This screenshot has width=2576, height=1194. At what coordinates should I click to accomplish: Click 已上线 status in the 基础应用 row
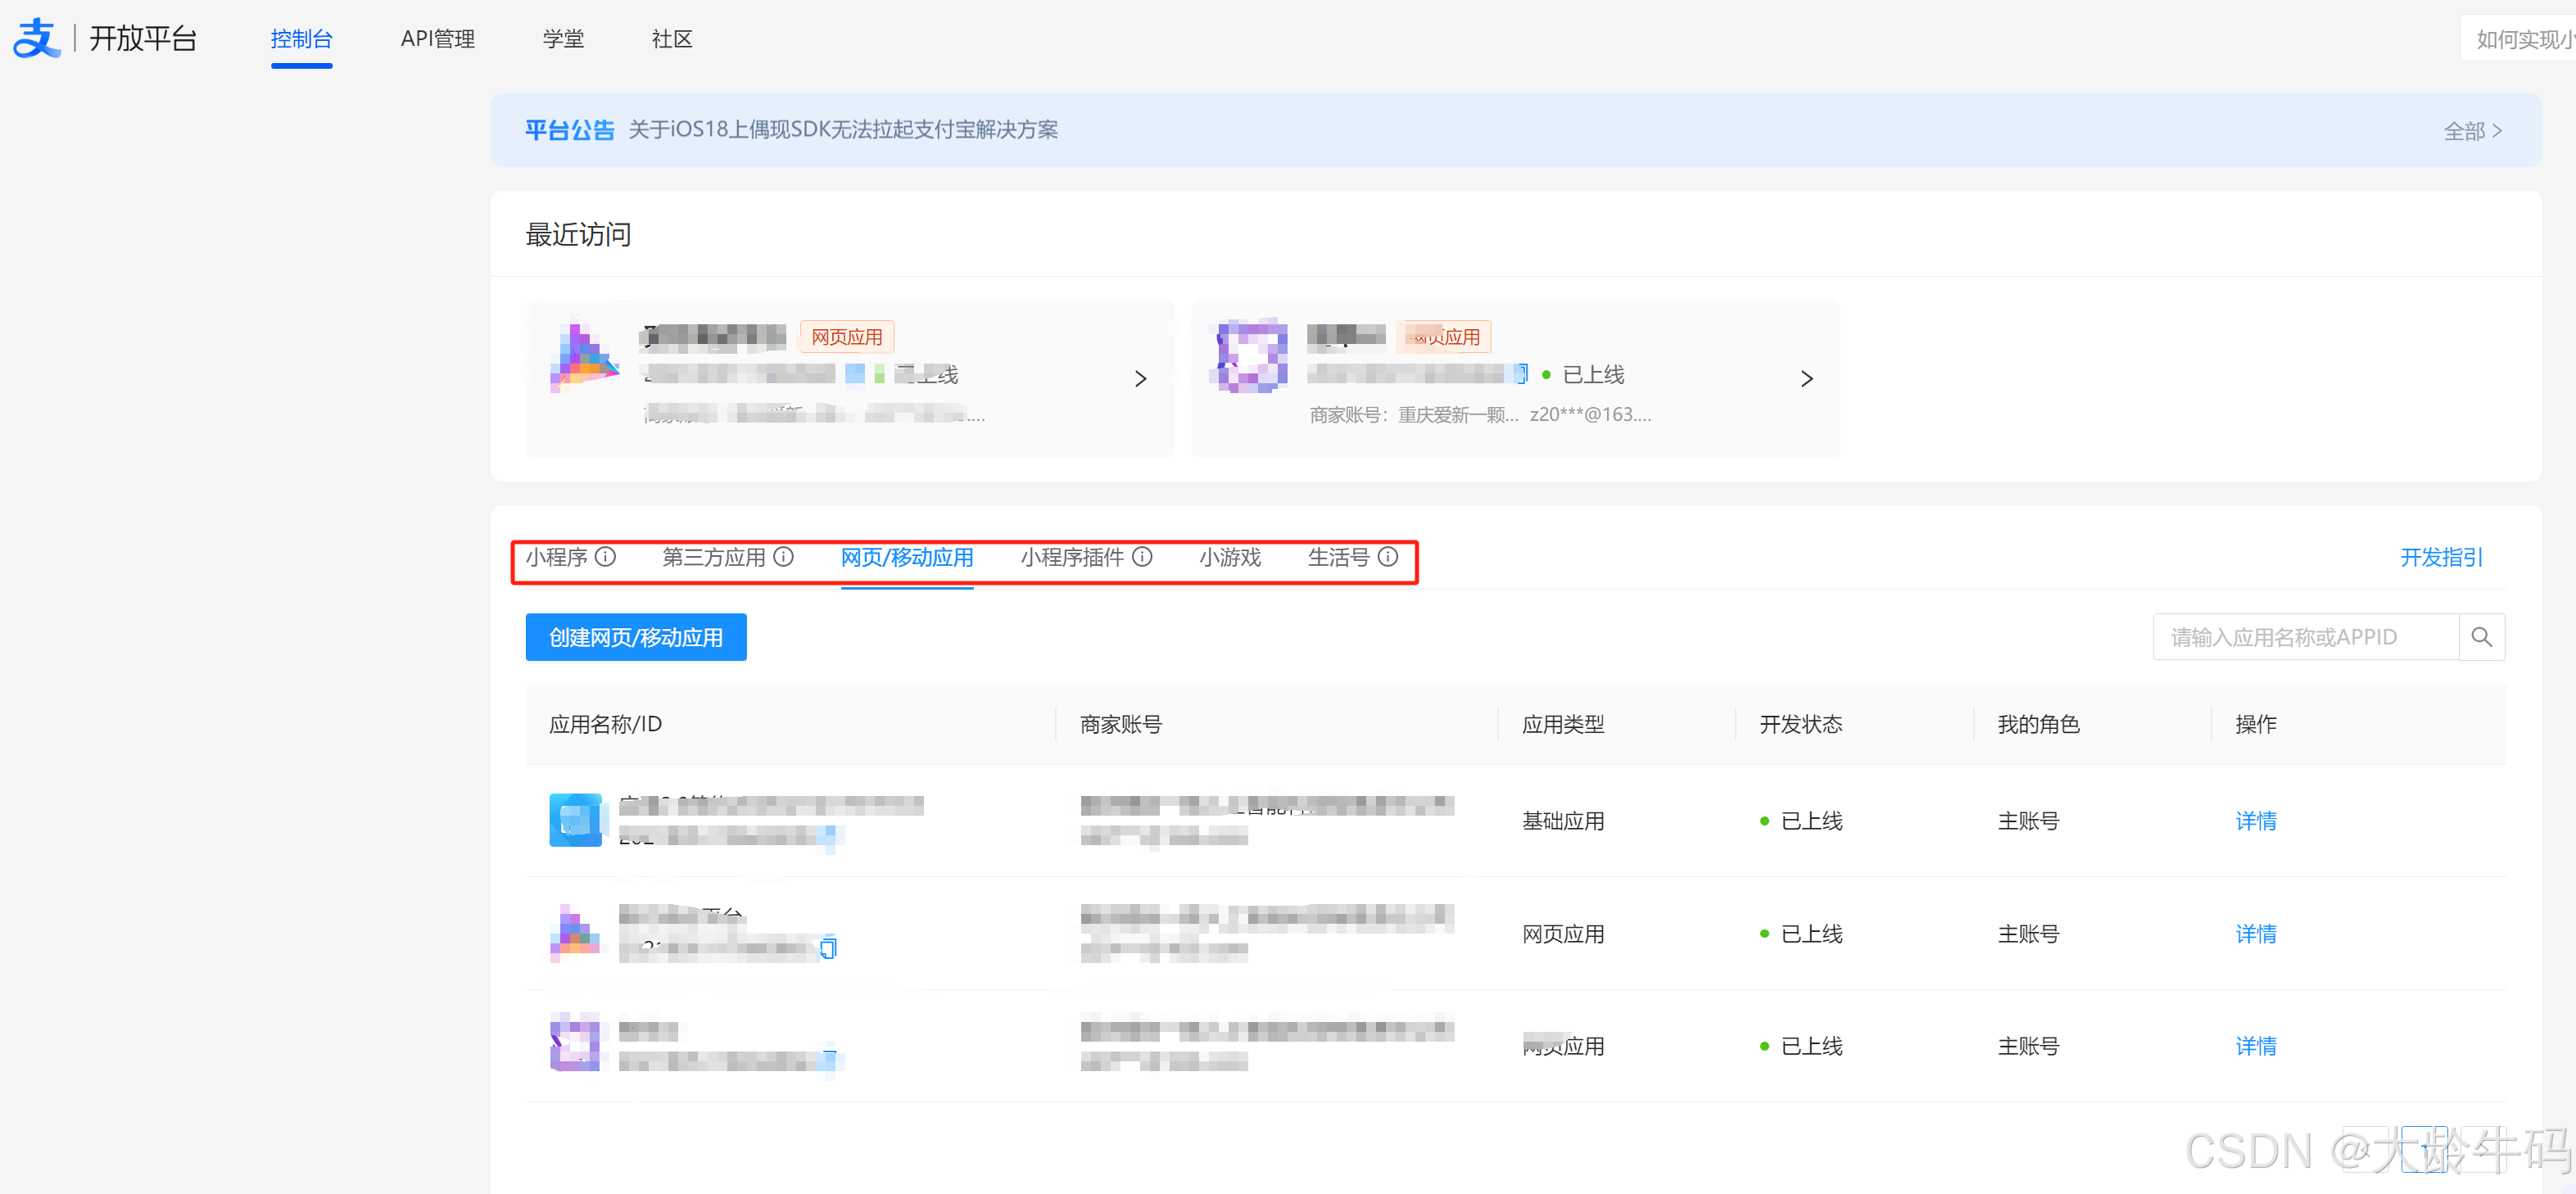(1800, 821)
